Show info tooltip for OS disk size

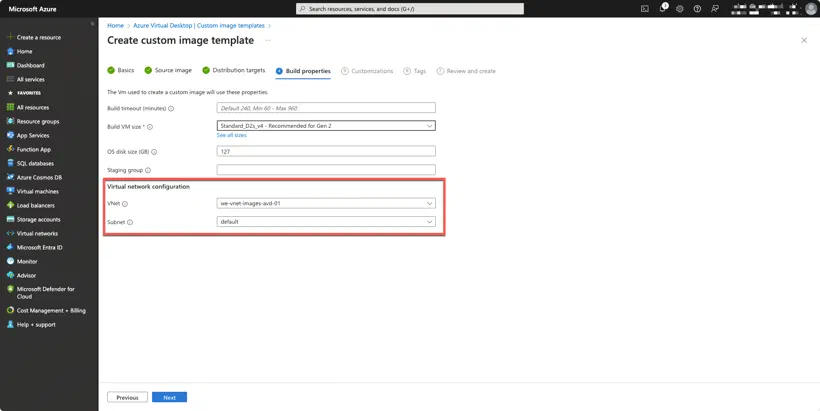[154, 152]
